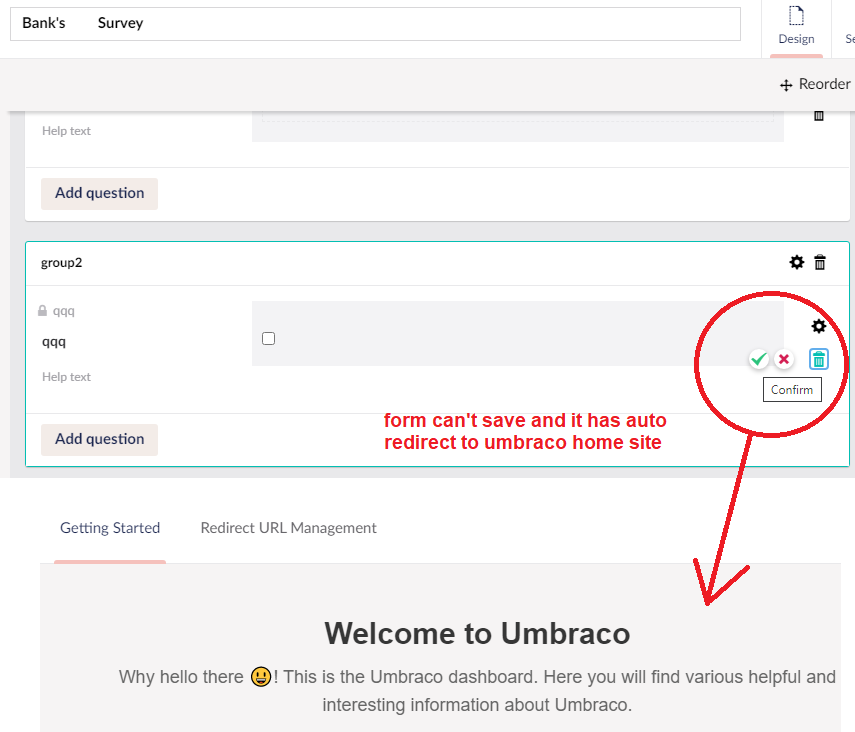Delete group2 with trash icon
This screenshot has width=855, height=732.
(820, 262)
